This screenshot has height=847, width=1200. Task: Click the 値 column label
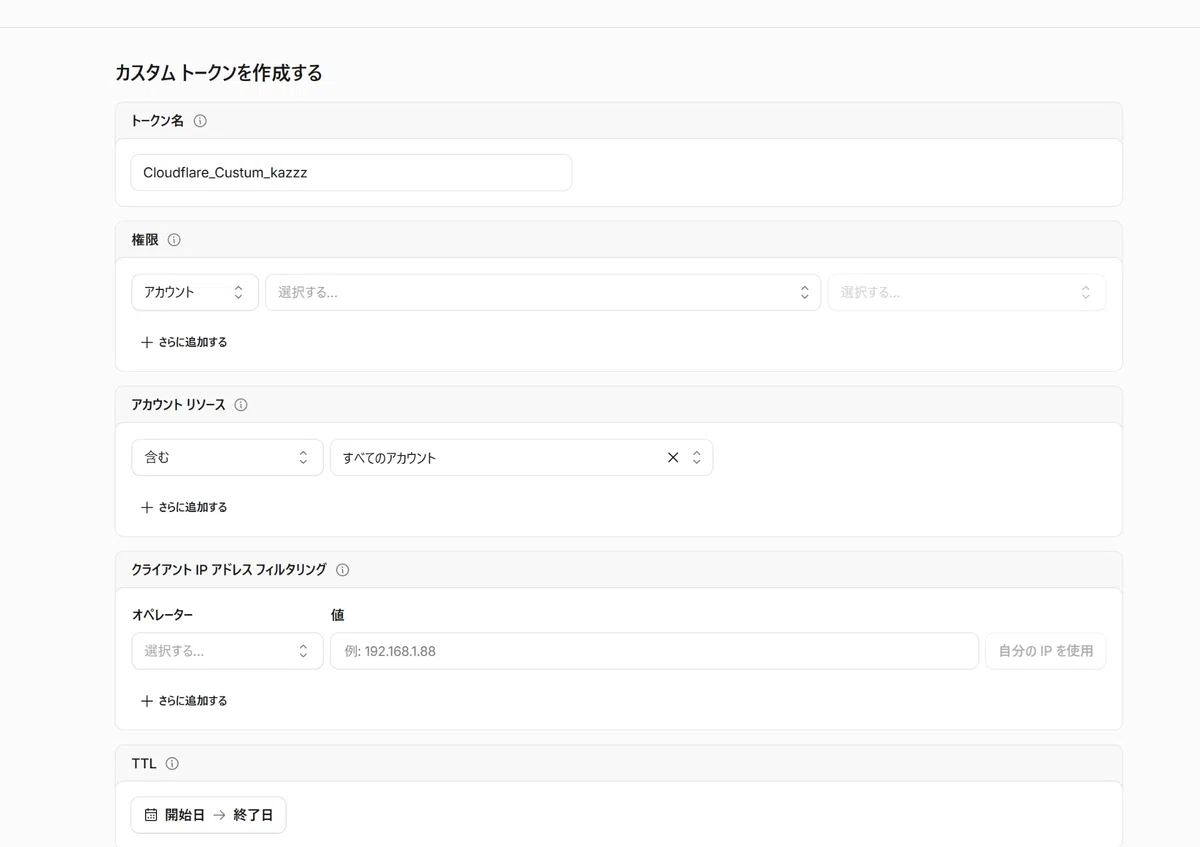[338, 615]
